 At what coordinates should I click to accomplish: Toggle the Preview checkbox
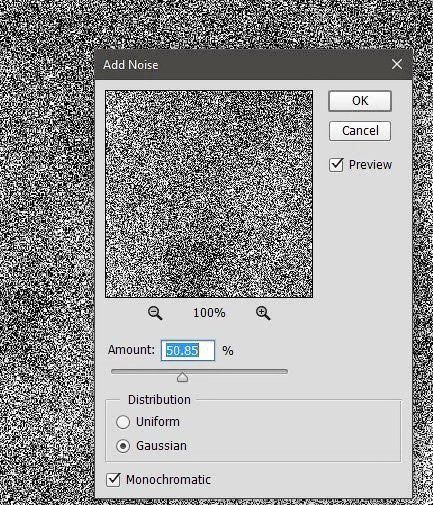pyautogui.click(x=336, y=165)
